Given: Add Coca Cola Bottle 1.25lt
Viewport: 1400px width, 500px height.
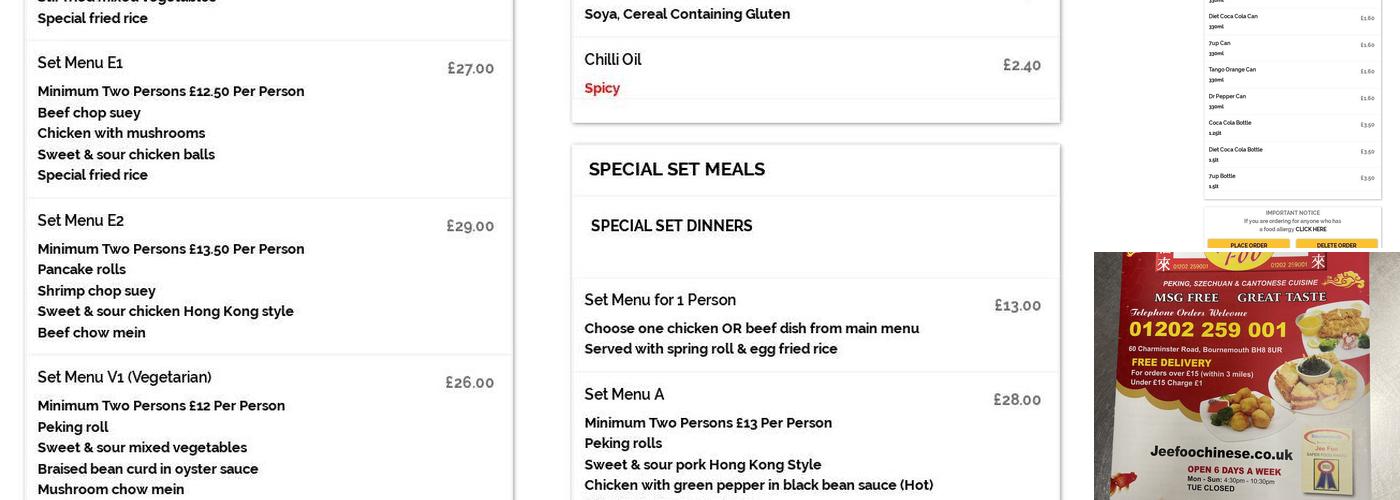Looking at the screenshot, I should (x=1230, y=123).
